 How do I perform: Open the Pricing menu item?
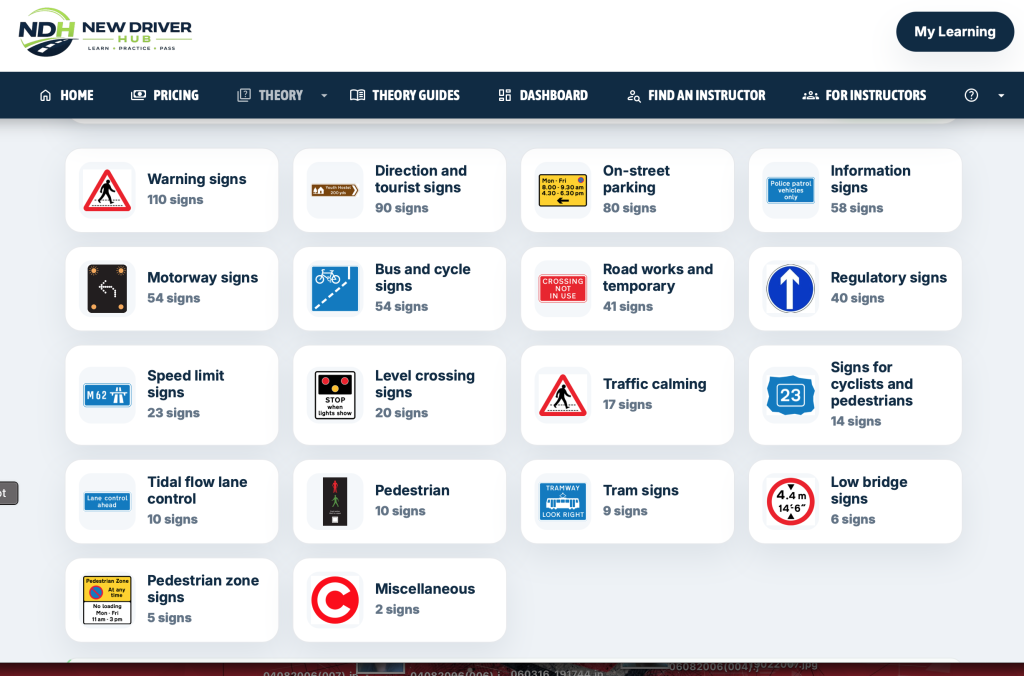(x=165, y=95)
